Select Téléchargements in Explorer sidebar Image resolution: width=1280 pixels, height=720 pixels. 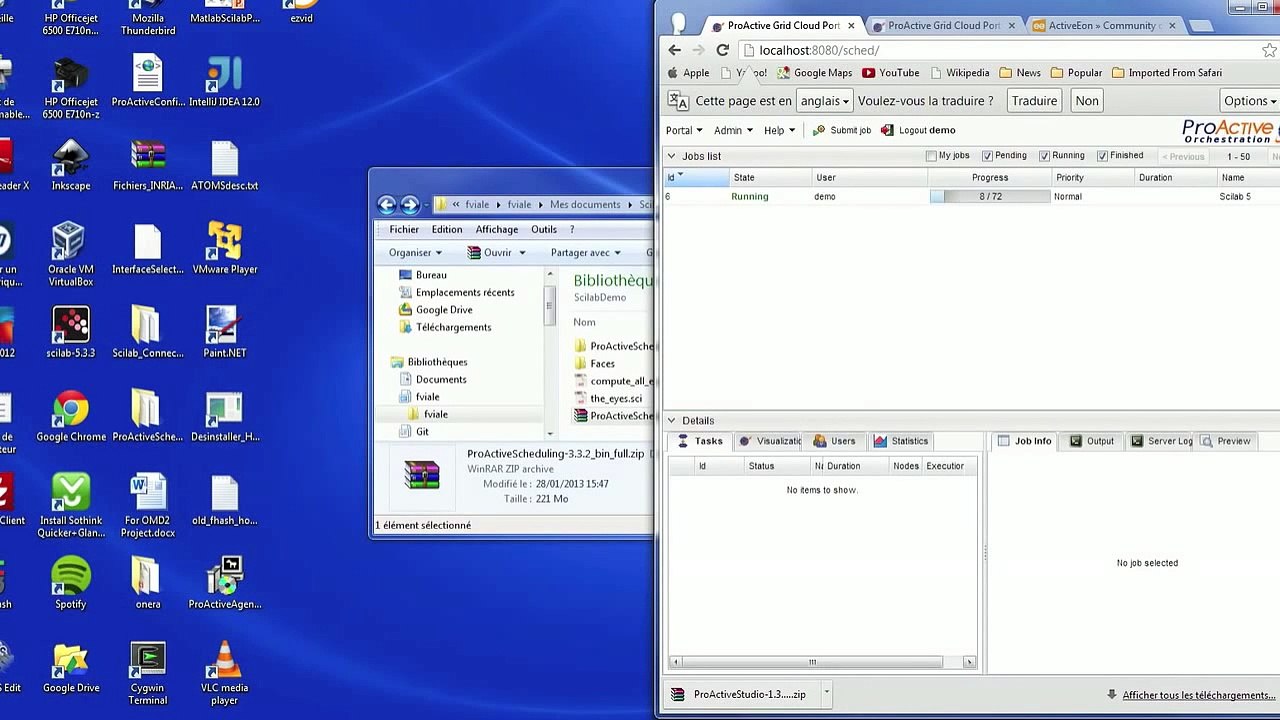pyautogui.click(x=453, y=327)
